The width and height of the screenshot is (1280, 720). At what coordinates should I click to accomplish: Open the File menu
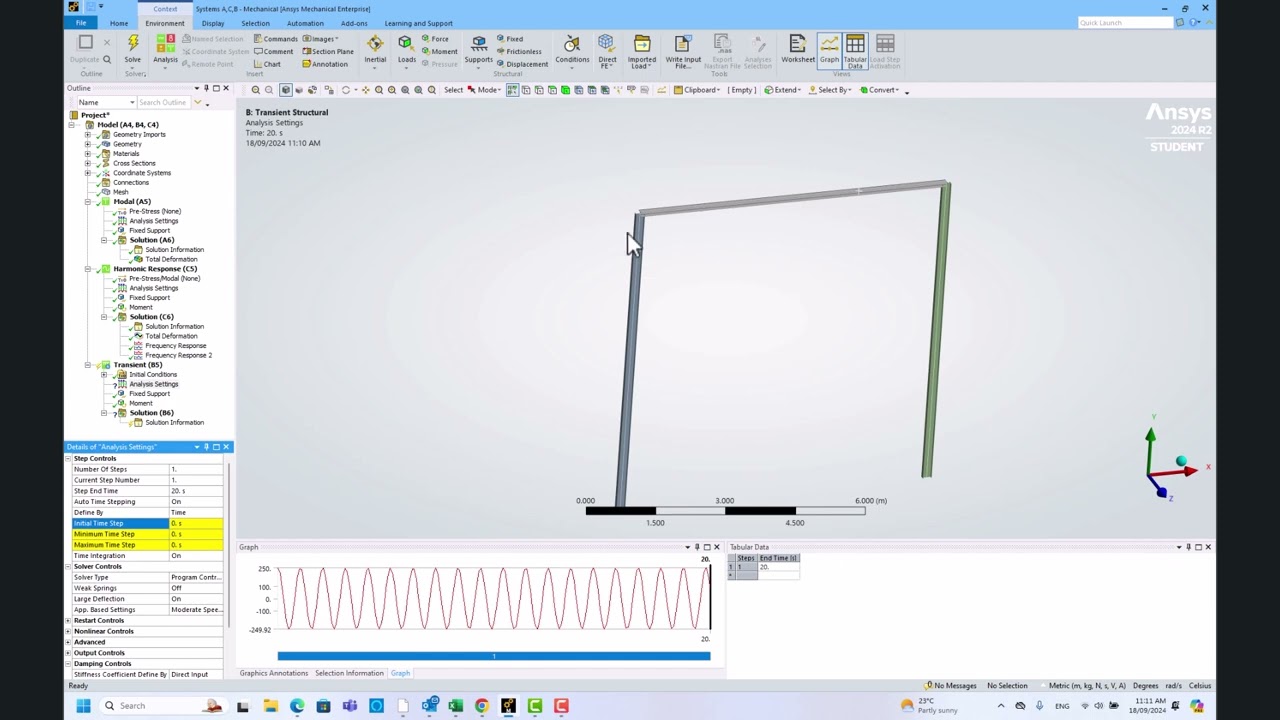[x=81, y=23]
